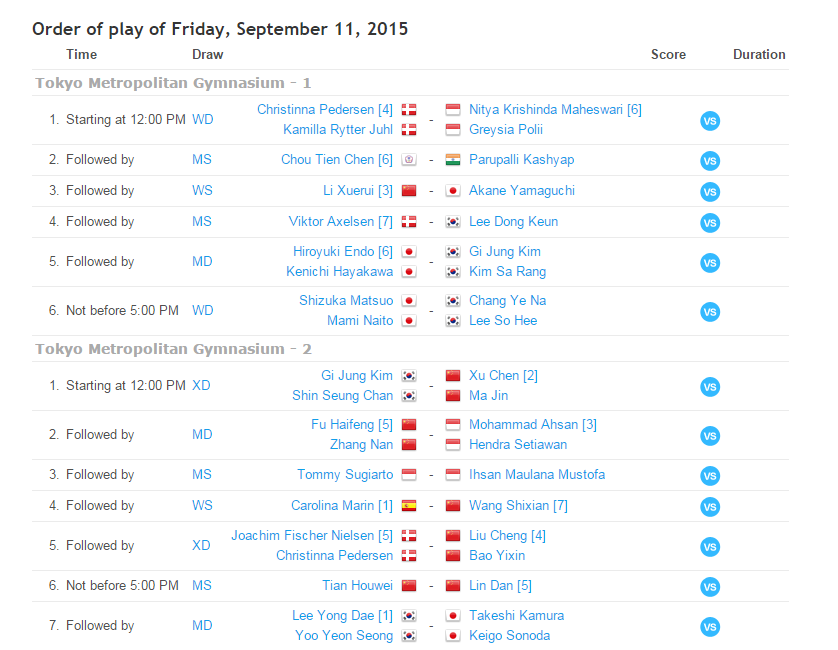This screenshot has height=650, width=838.
Task: Click player link Joachim Fischer Nielsen [5]
Action: click(x=312, y=535)
